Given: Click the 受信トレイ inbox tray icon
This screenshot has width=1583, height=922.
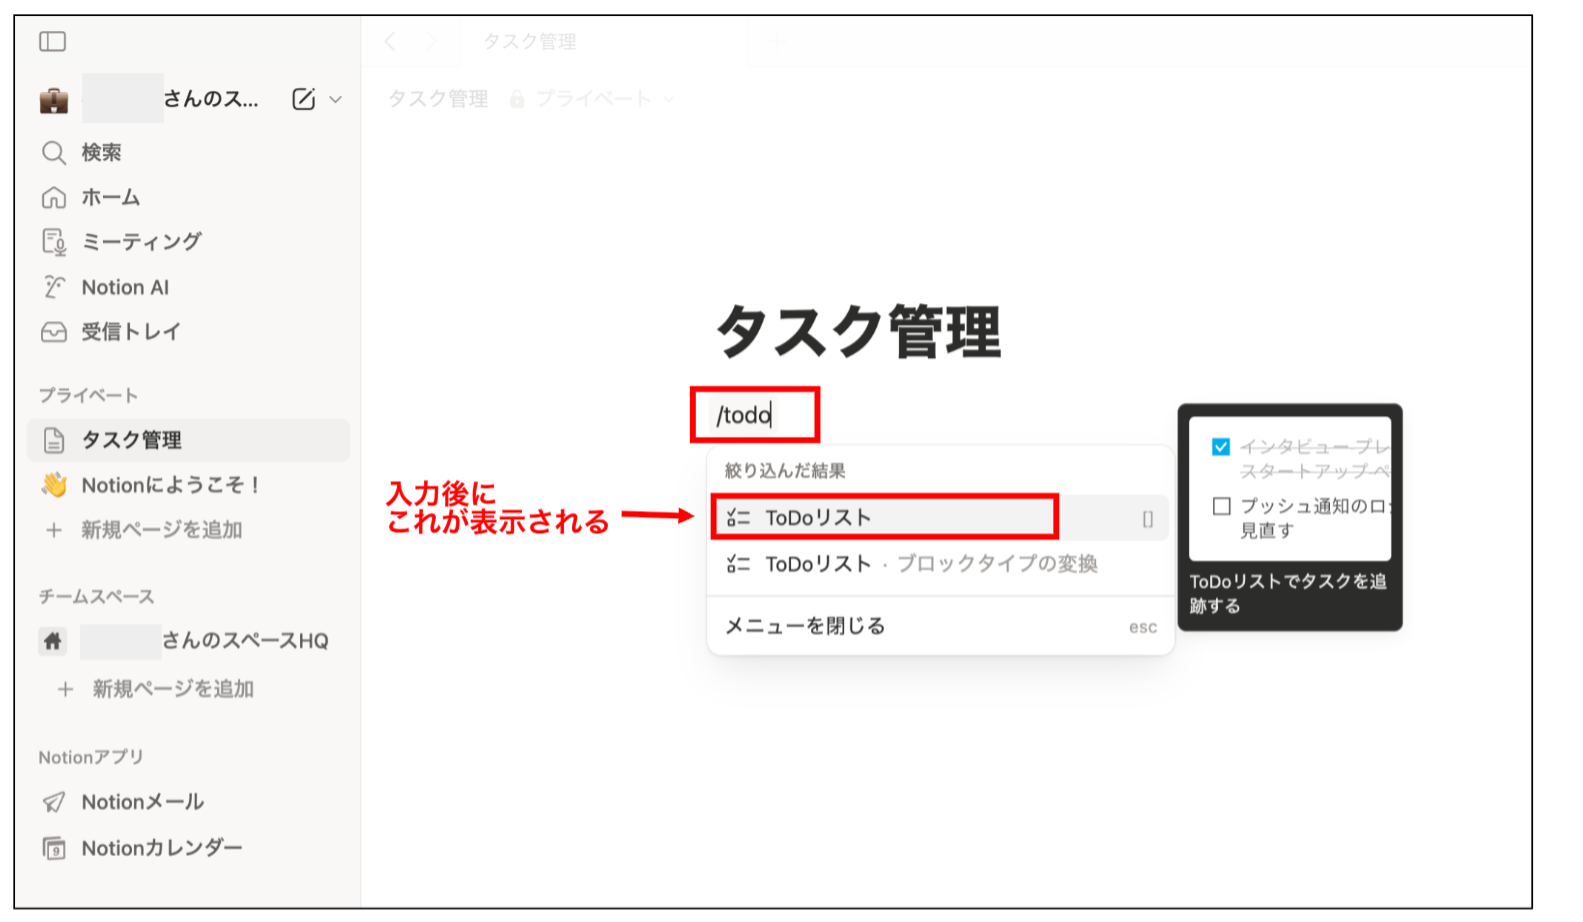Looking at the screenshot, I should [54, 332].
